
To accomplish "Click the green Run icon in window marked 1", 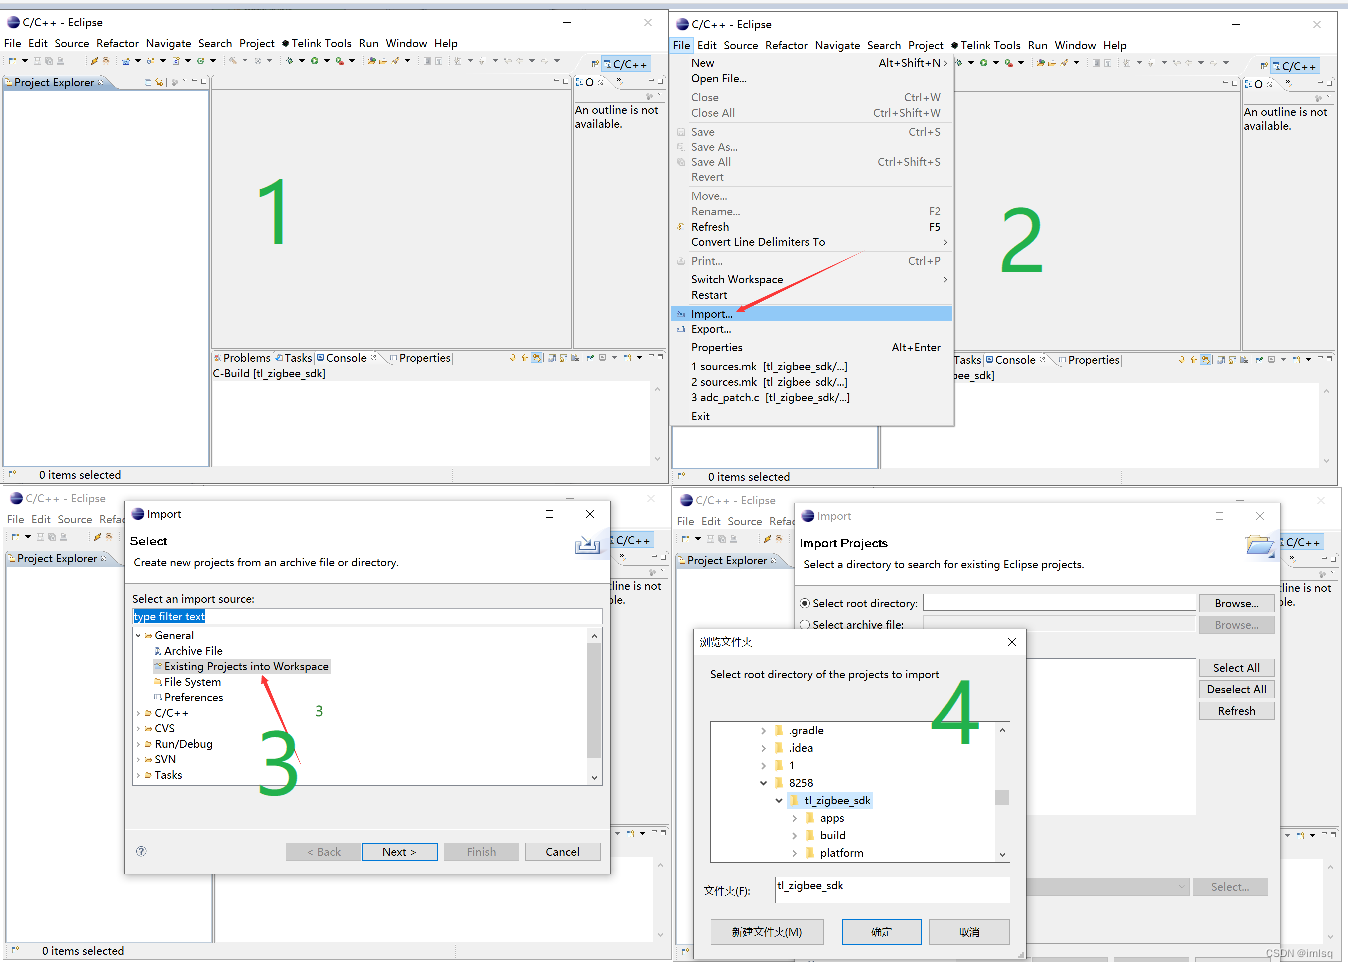I will 314,61.
